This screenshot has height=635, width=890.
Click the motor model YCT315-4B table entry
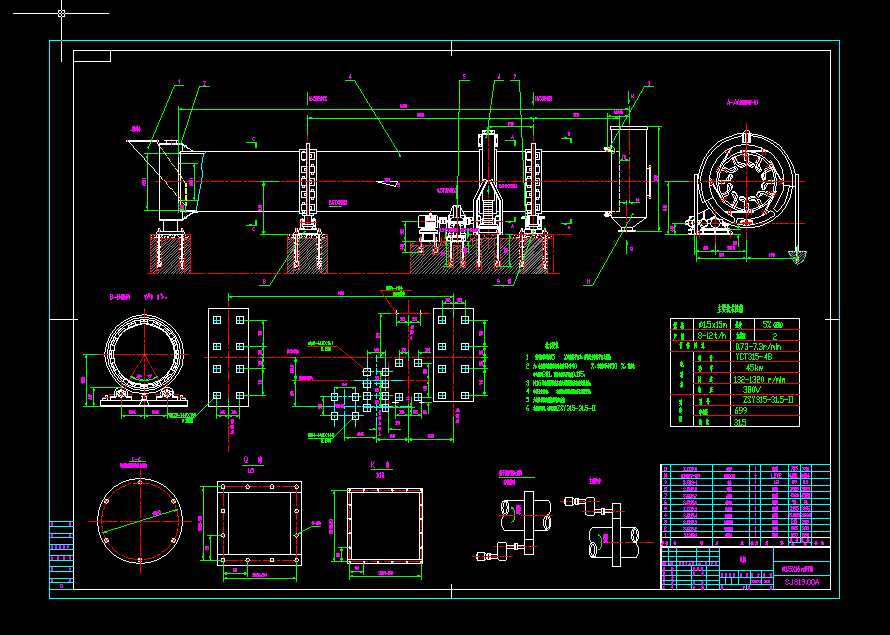(x=756, y=356)
